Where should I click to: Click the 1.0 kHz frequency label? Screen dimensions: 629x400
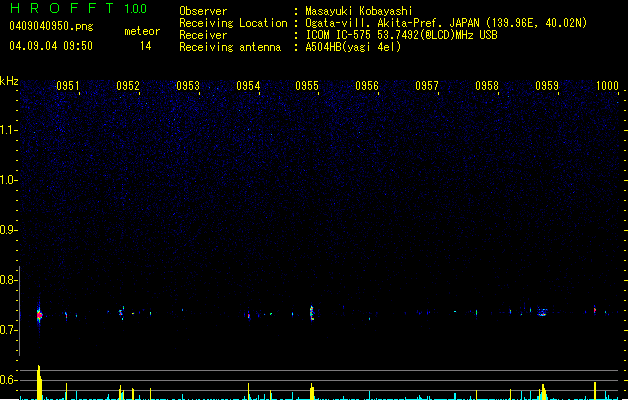(8, 180)
